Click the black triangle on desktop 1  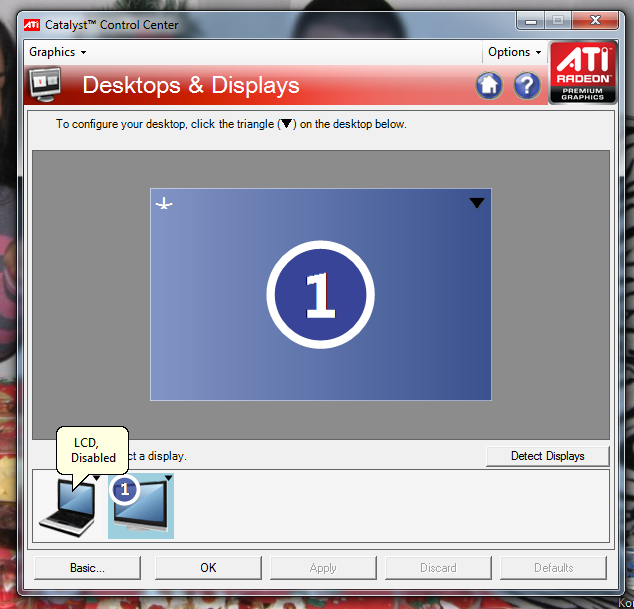(477, 203)
